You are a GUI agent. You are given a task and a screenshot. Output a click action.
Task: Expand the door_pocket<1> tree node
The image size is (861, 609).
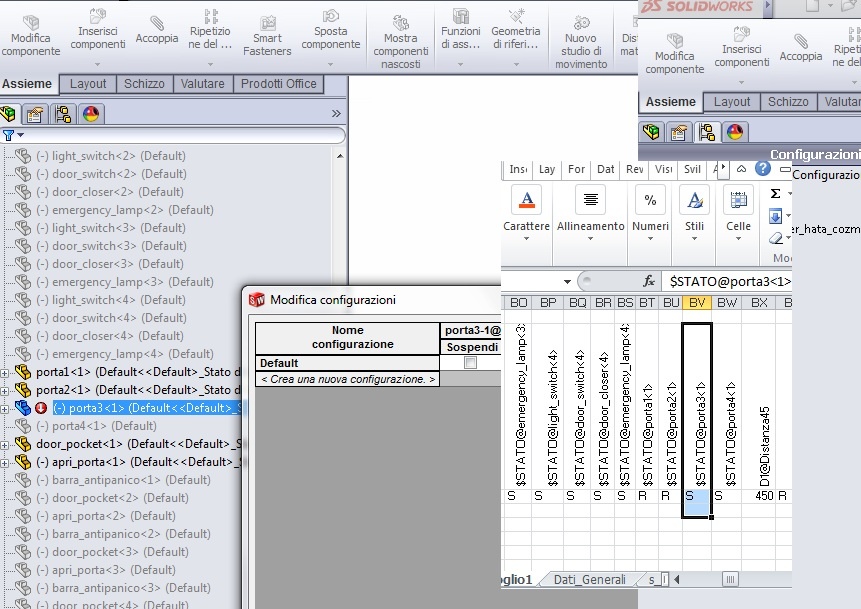pyautogui.click(x=4, y=445)
